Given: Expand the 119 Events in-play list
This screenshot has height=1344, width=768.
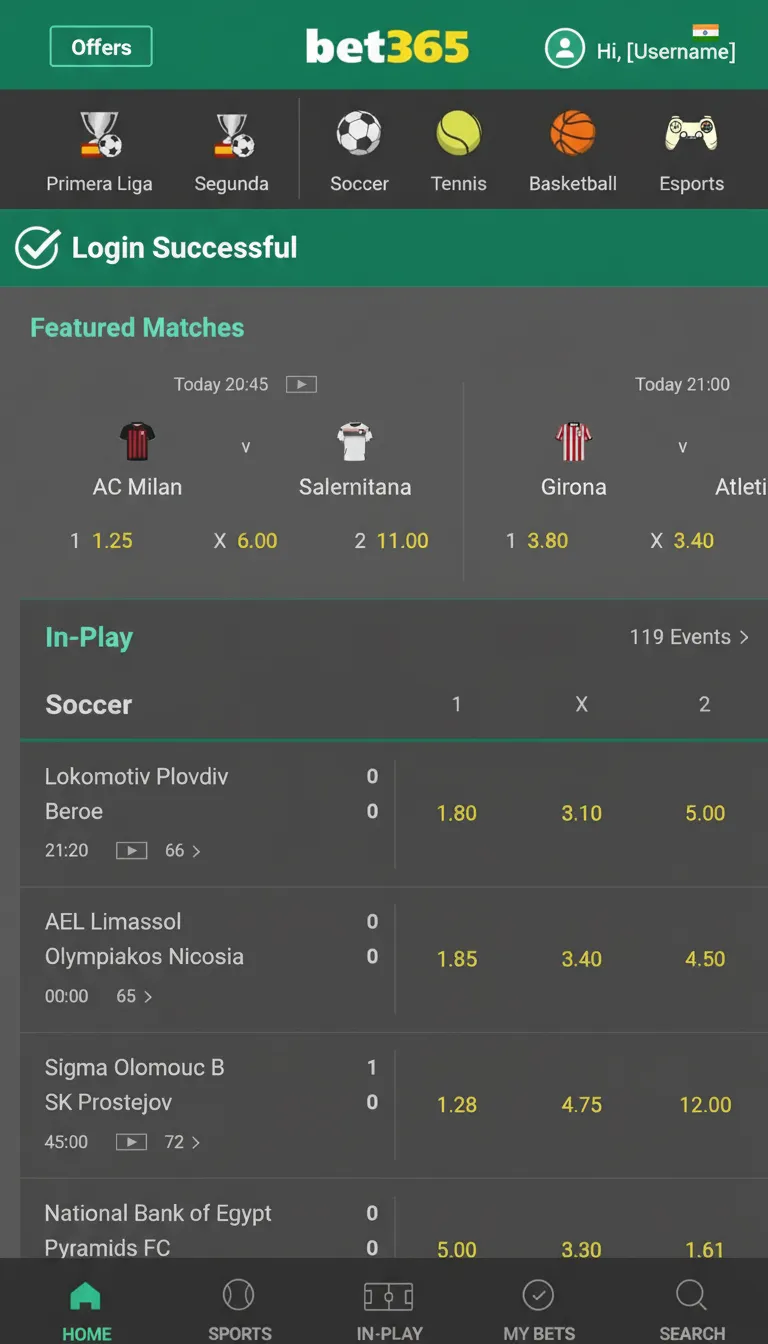Looking at the screenshot, I should [x=689, y=637].
